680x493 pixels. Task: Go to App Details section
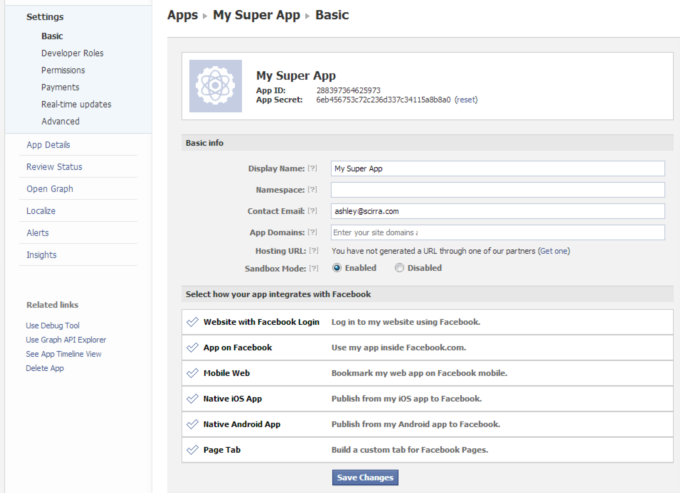tap(48, 145)
